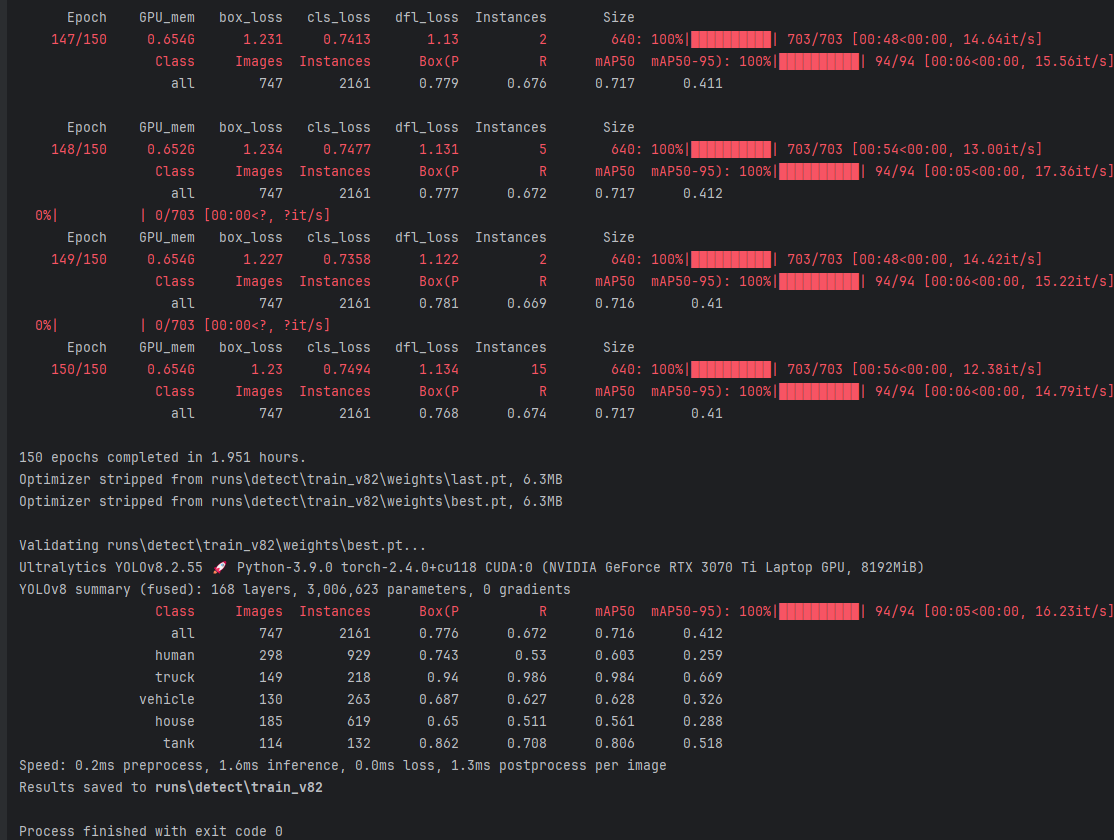The width and height of the screenshot is (1114, 840).
Task: Click the truck recall value 0.986
Action: coord(526,677)
